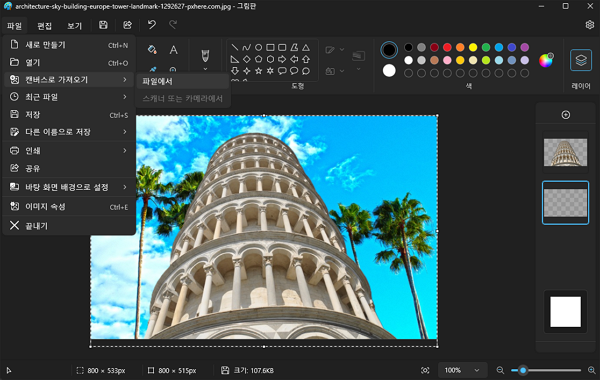Viewport: 600px width, 380px height.
Task: Choose the Brushes tool icon
Action: tap(205, 55)
